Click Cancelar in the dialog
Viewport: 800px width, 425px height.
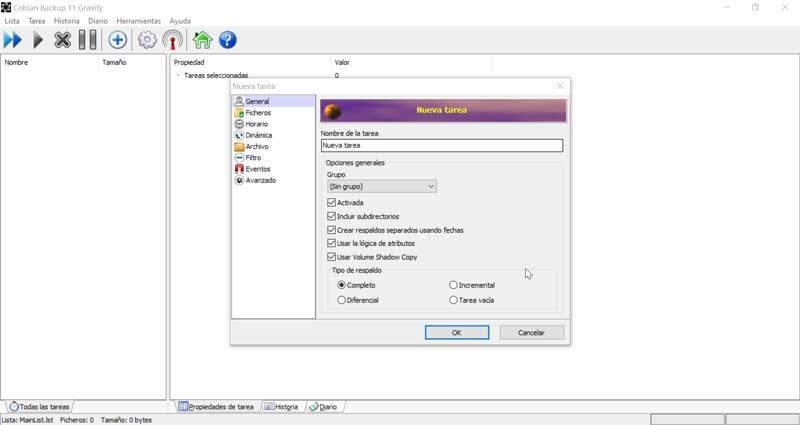point(532,333)
